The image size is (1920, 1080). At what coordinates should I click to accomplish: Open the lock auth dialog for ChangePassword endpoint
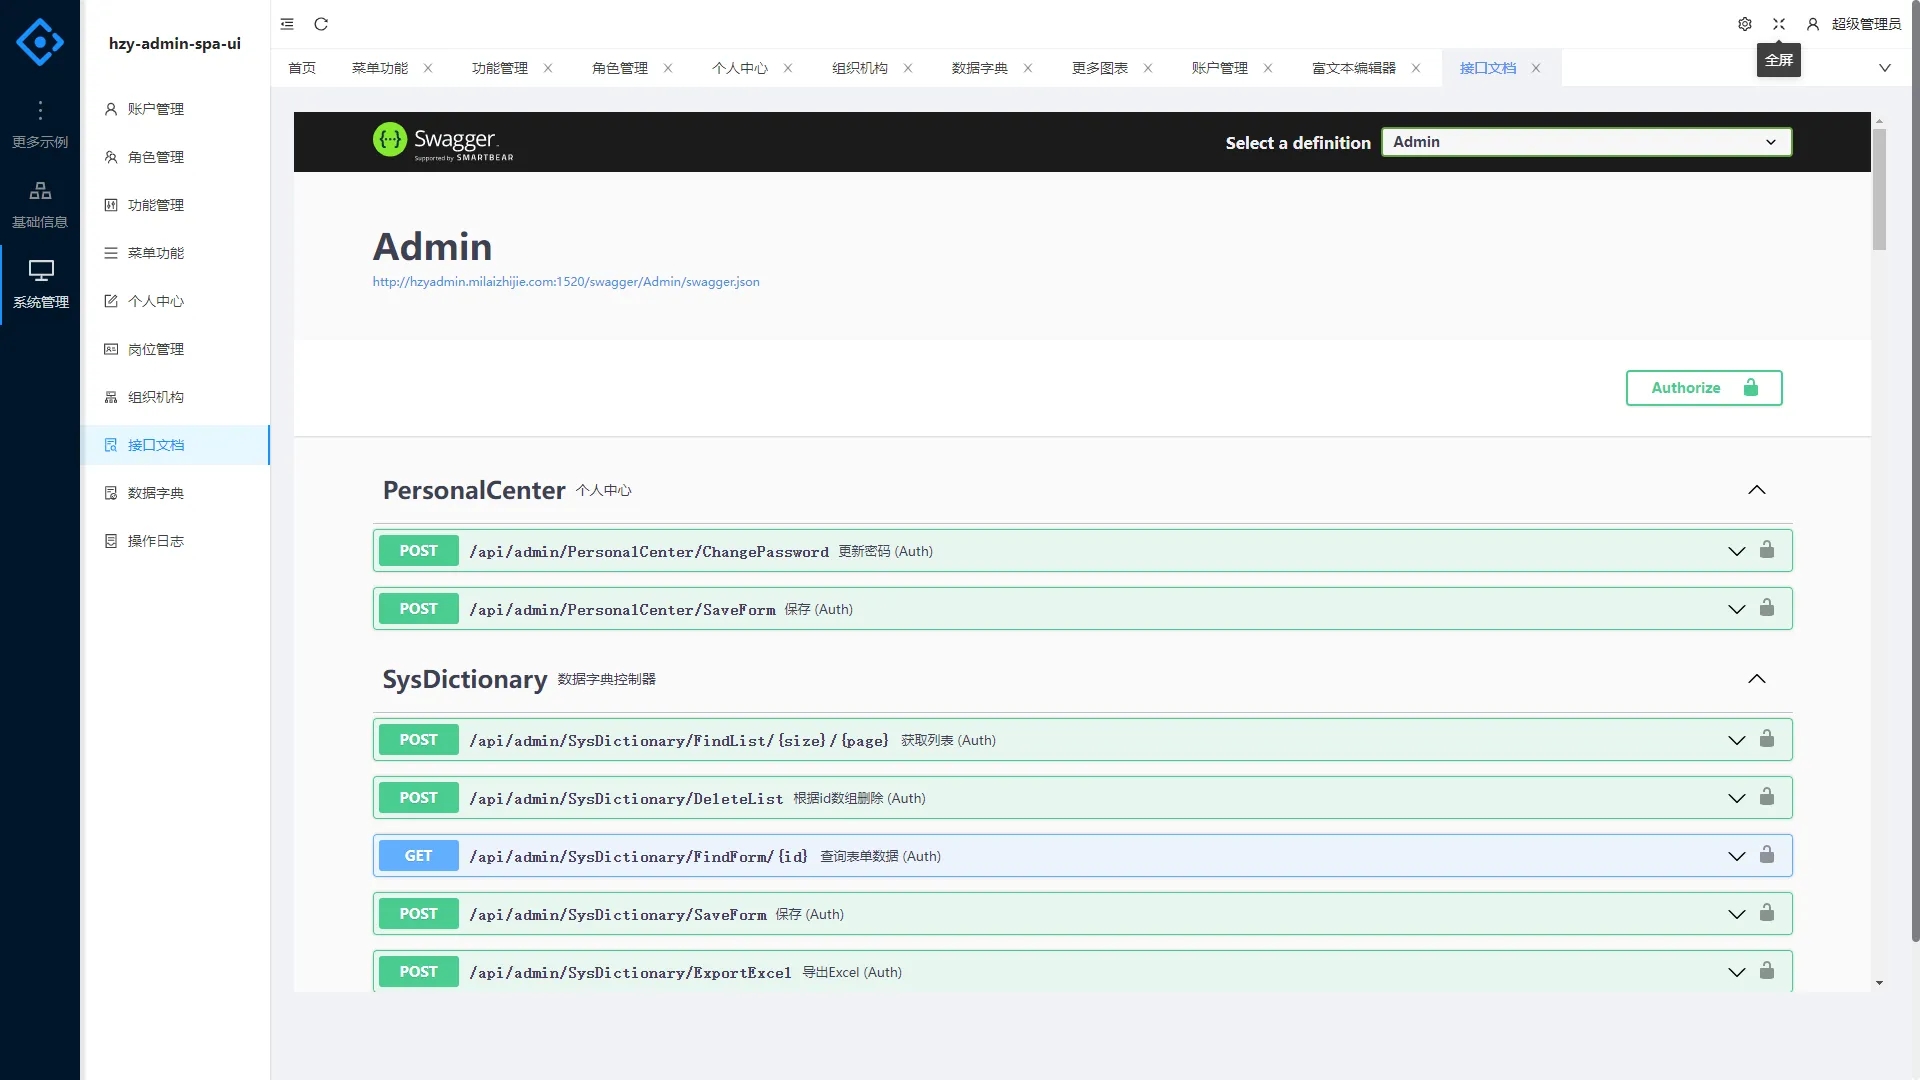(x=1767, y=550)
